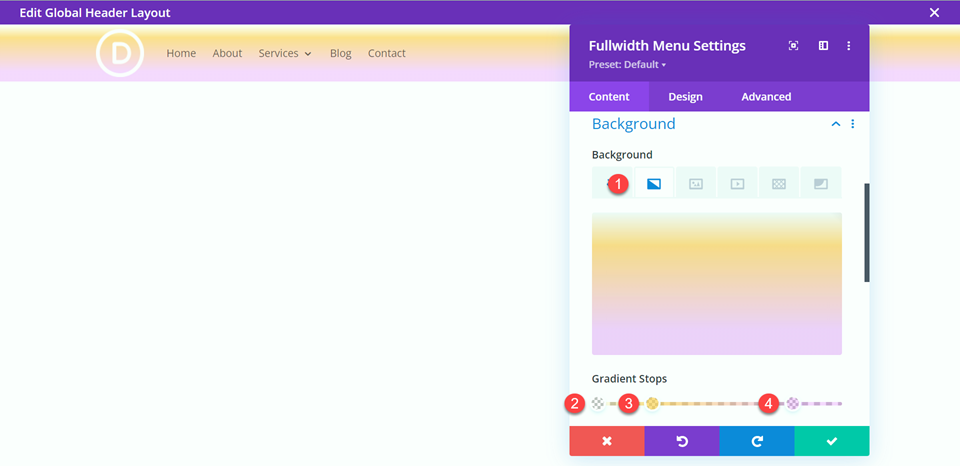960x466 pixels.
Task: Snap settings modal to sidebar icon
Action: (x=823, y=46)
